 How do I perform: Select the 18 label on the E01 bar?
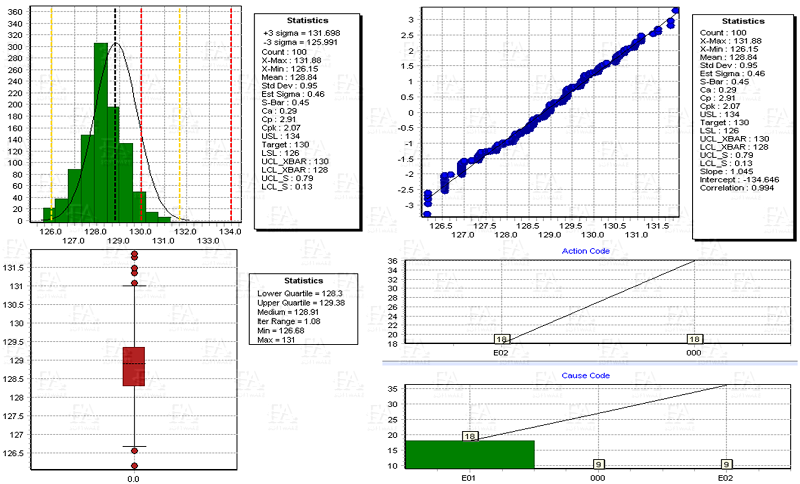pyautogui.click(x=471, y=436)
